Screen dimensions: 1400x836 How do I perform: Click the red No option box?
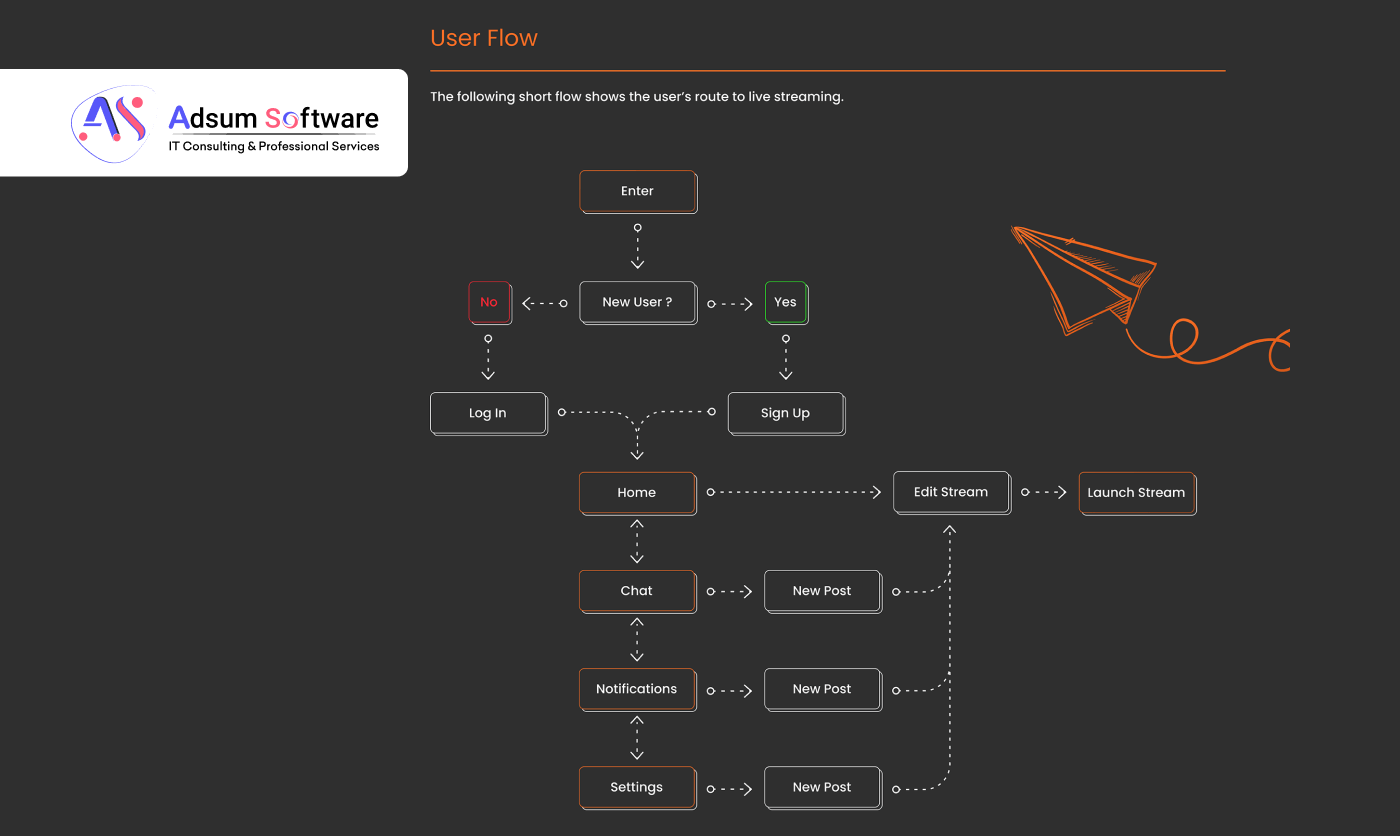[x=489, y=302]
